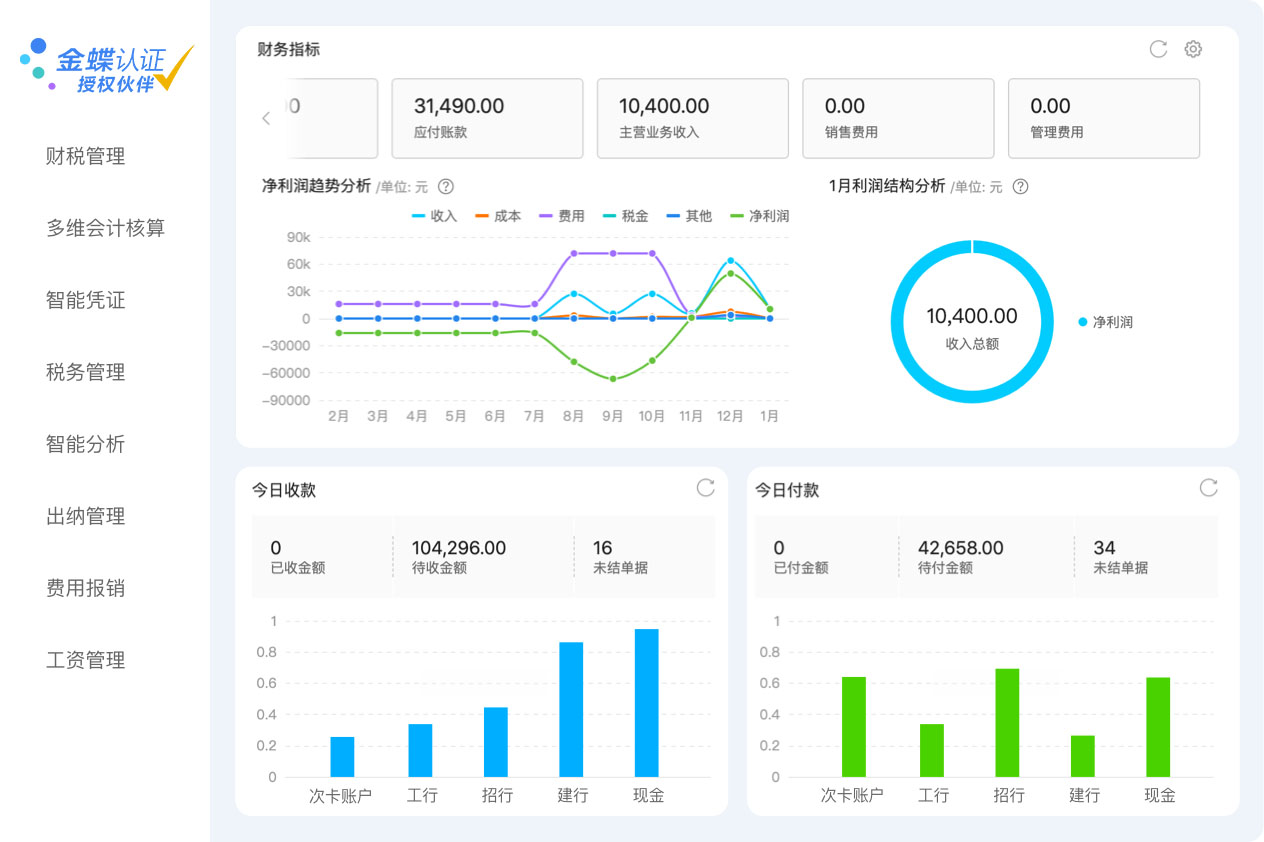Toggle 收入 series in chart legend

[x=435, y=216]
